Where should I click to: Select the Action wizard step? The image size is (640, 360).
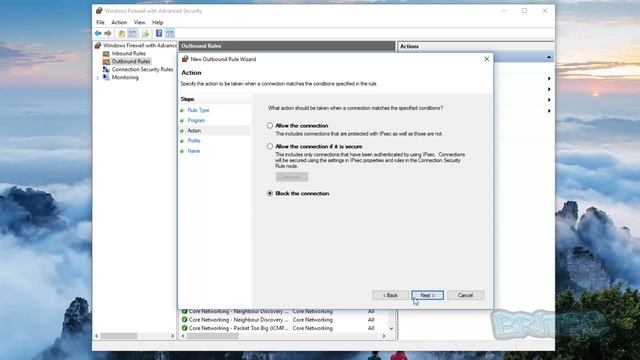tap(194, 131)
